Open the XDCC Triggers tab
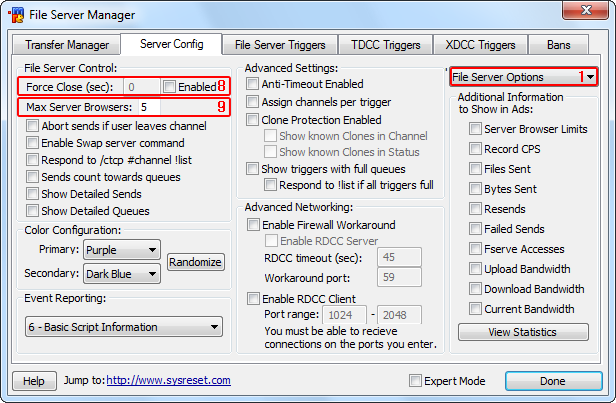The width and height of the screenshot is (616, 403). point(480,45)
